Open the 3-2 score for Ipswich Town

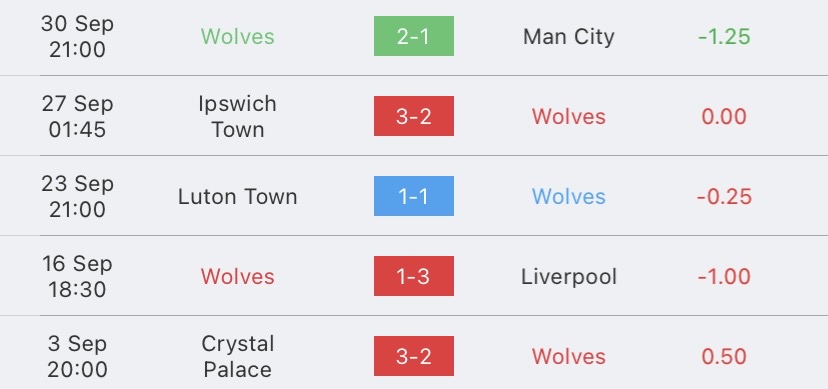pos(413,116)
